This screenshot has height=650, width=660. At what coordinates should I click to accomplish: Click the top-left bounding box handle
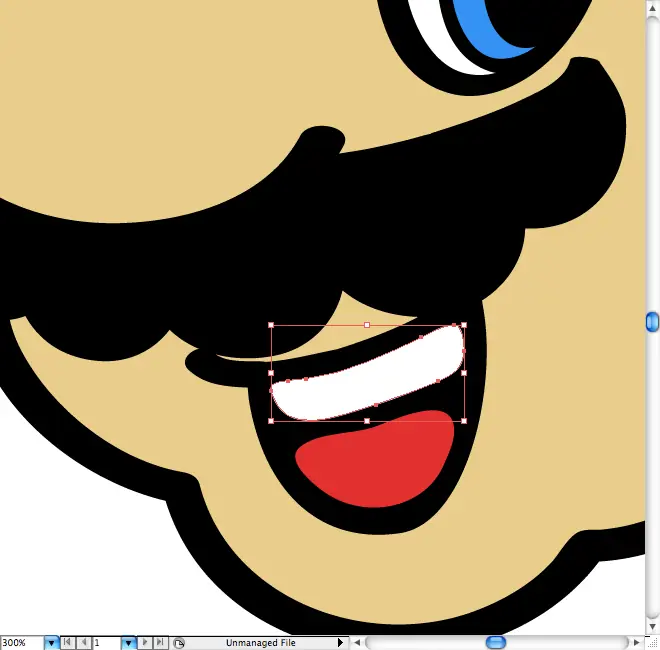click(x=271, y=325)
